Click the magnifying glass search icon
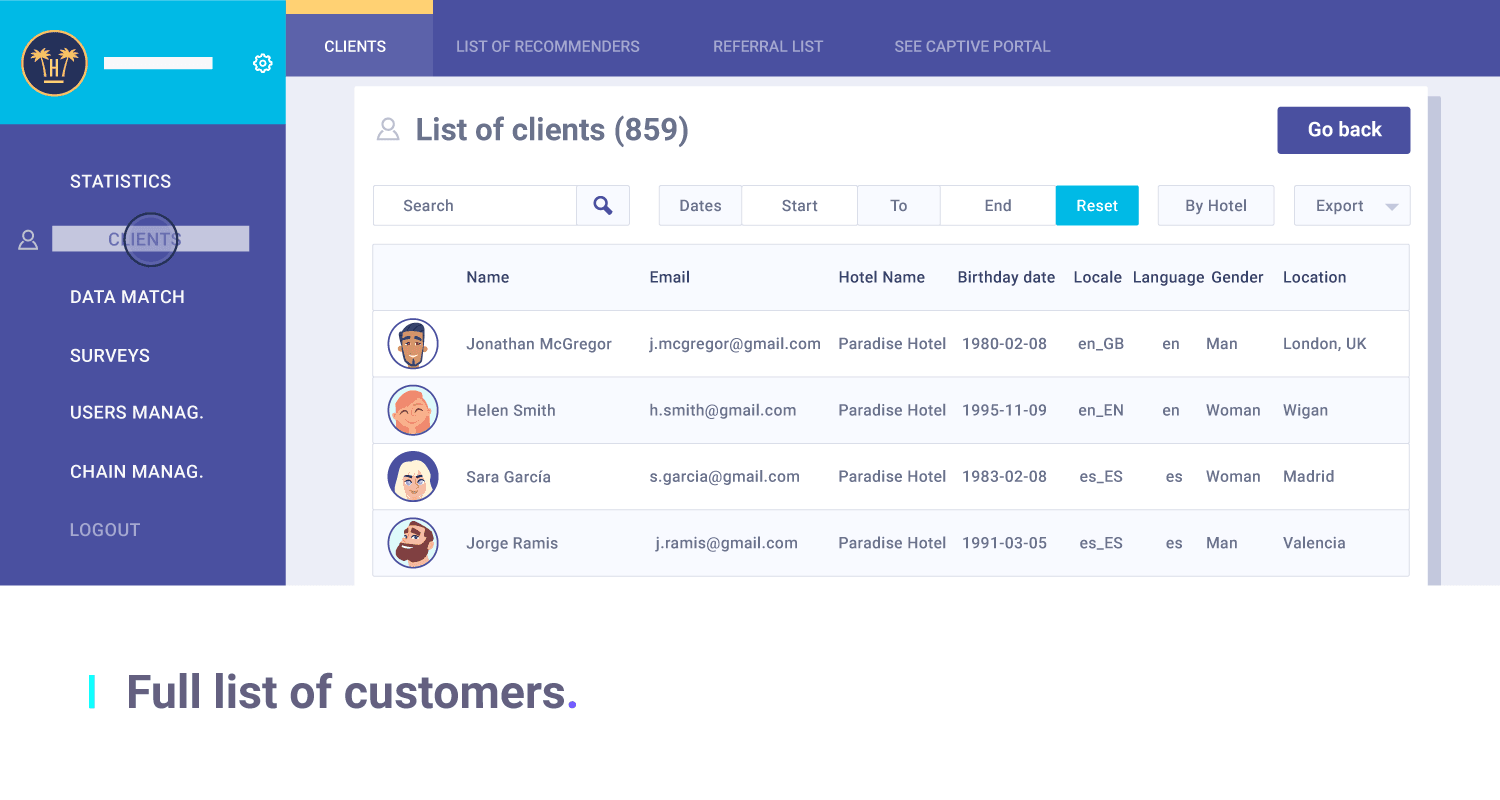The width and height of the screenshot is (1500, 800). [603, 205]
